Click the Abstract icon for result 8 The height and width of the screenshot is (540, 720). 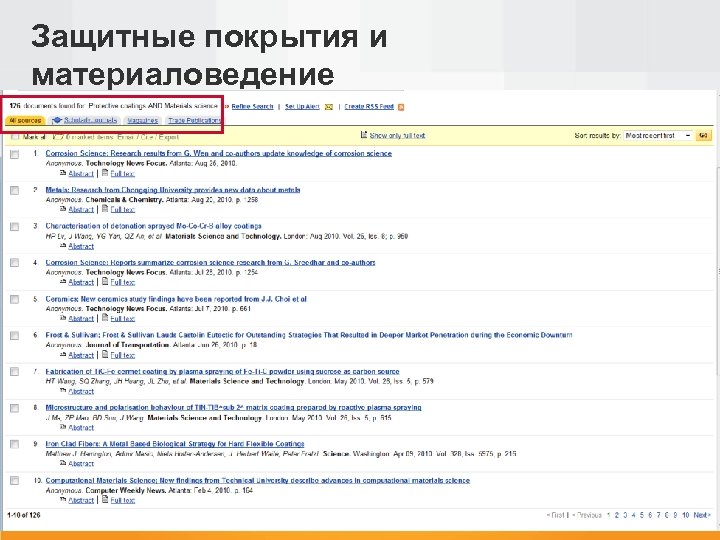click(63, 427)
